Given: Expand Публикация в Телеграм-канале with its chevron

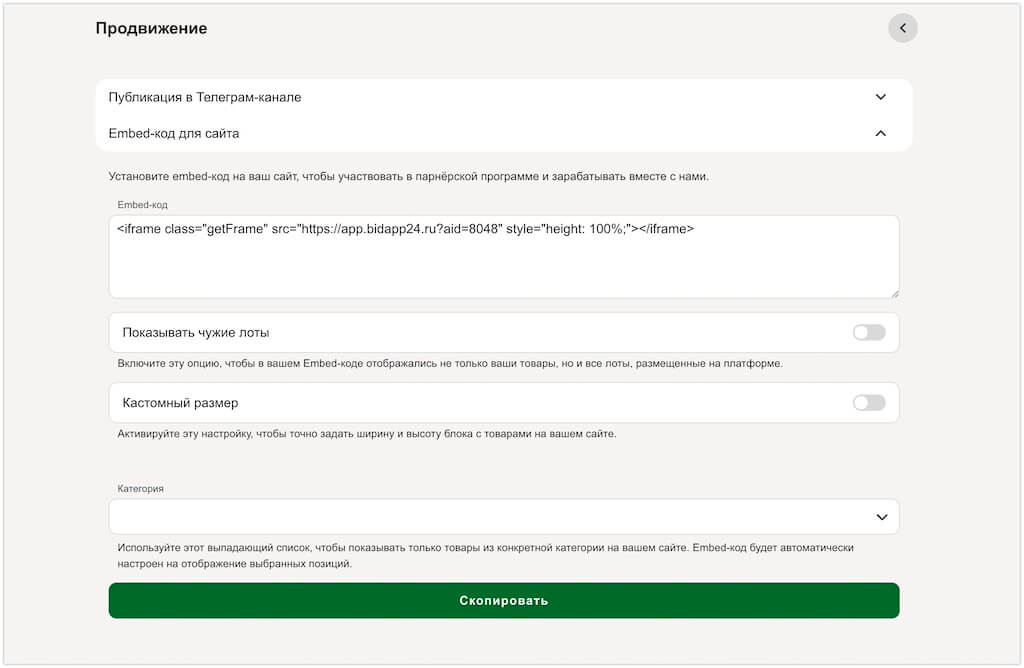Looking at the screenshot, I should point(880,97).
